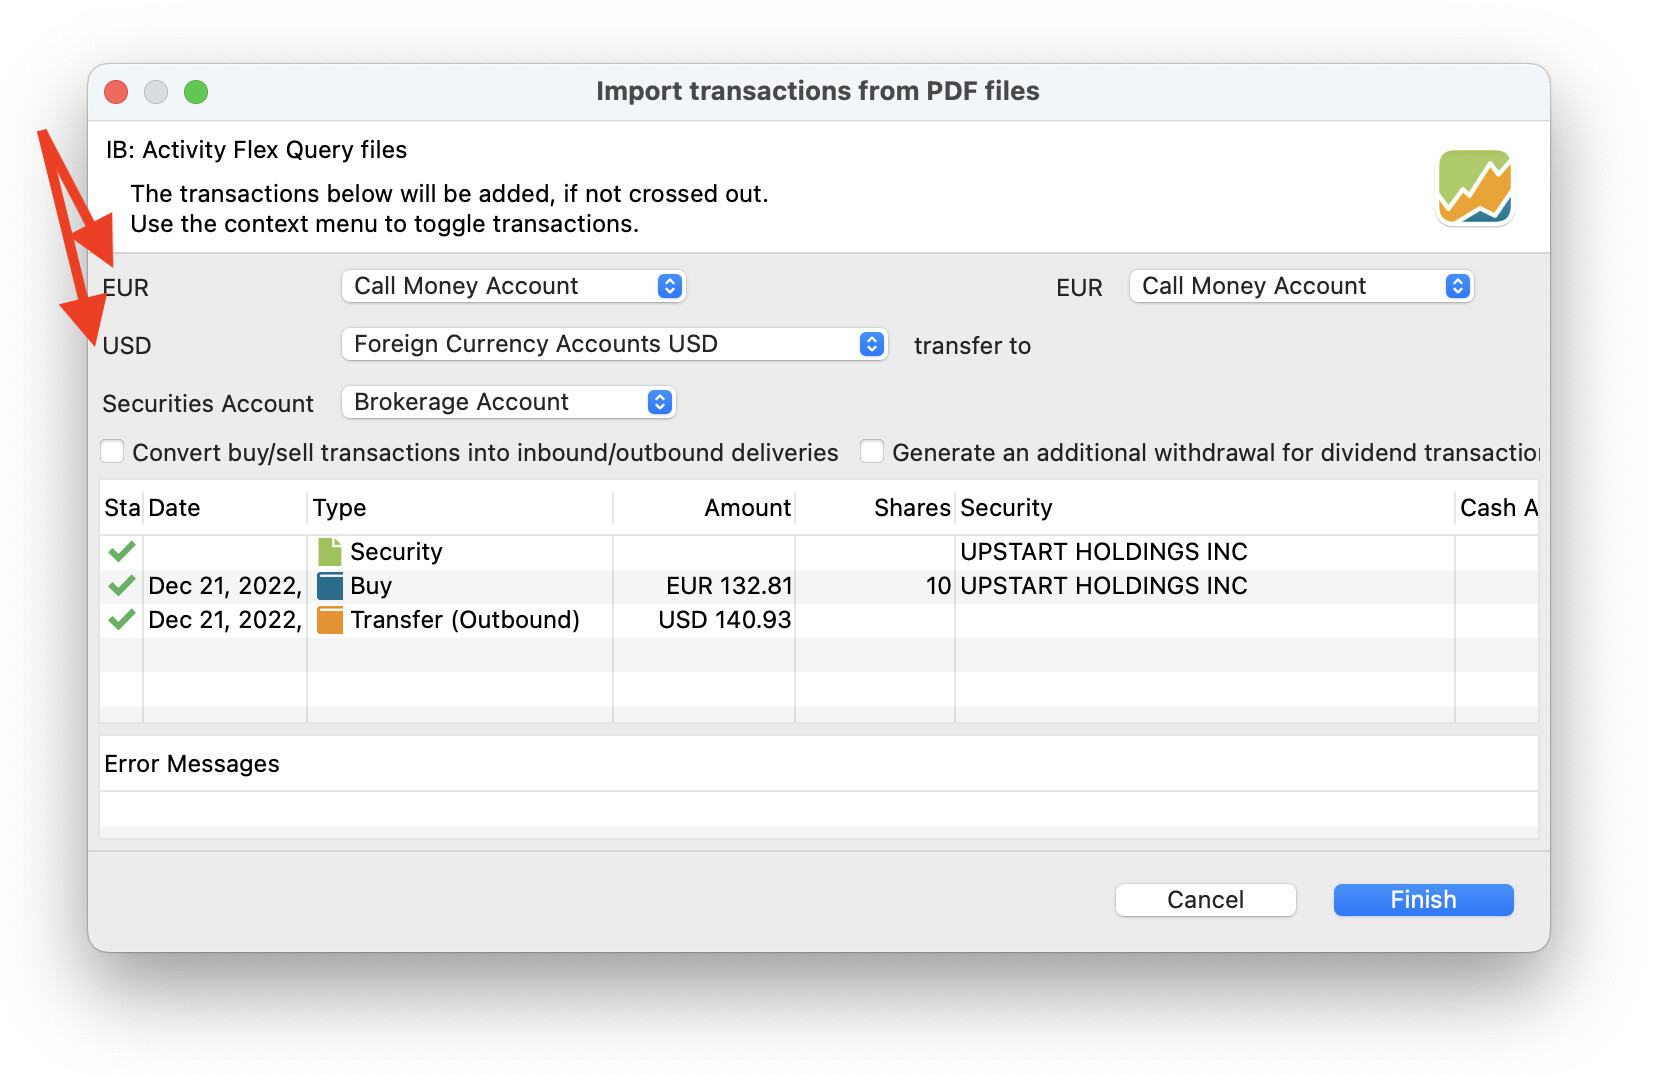Click the green Security document icon
The height and width of the screenshot is (1074, 1670).
[329, 552]
